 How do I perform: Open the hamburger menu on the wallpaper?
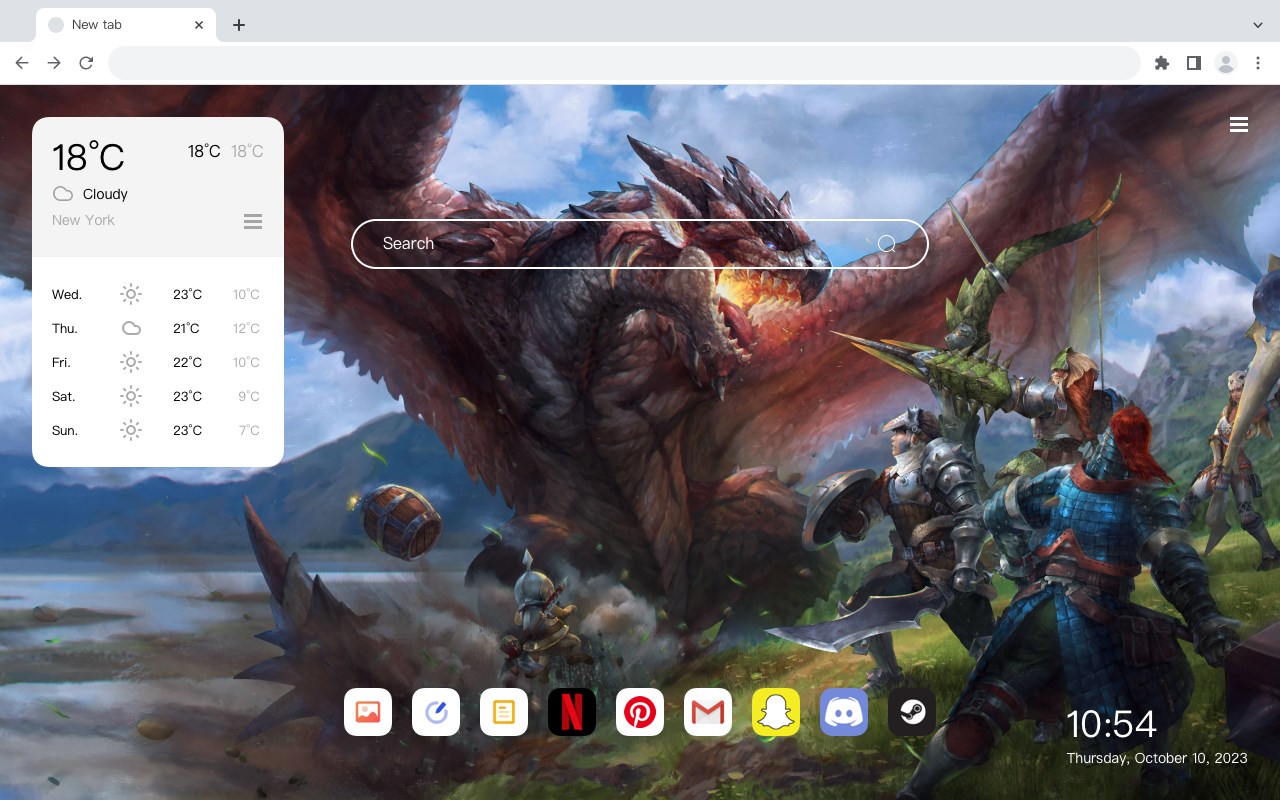(x=1239, y=125)
